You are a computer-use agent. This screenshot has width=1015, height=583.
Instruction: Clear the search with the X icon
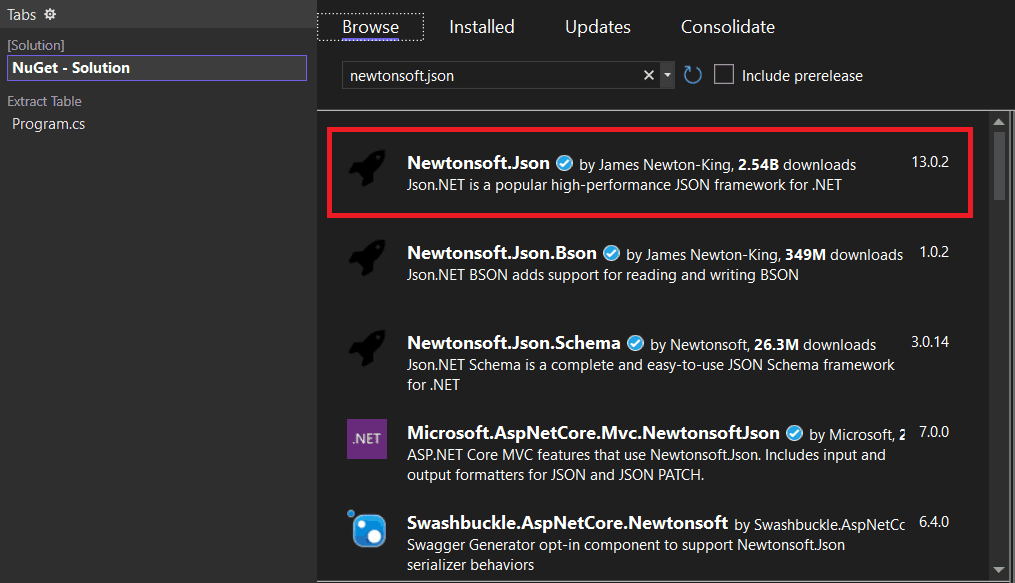[649, 74]
